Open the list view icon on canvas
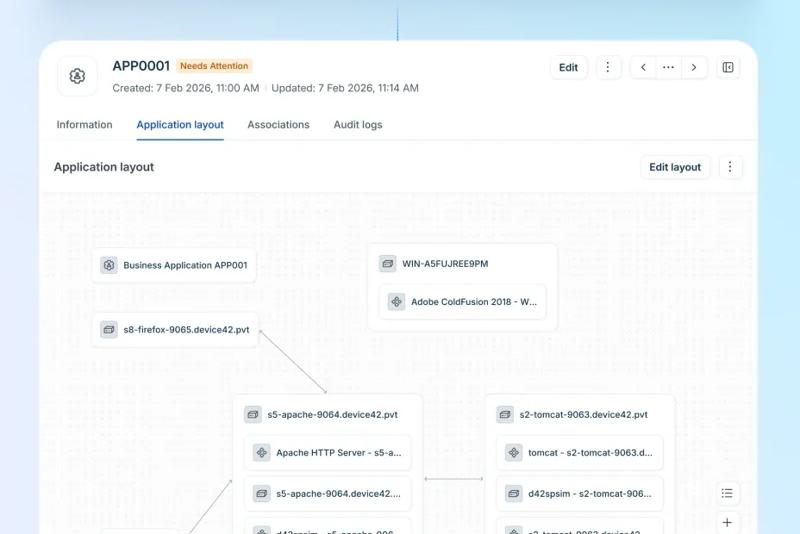Viewport: 800px width, 534px height. click(x=727, y=493)
